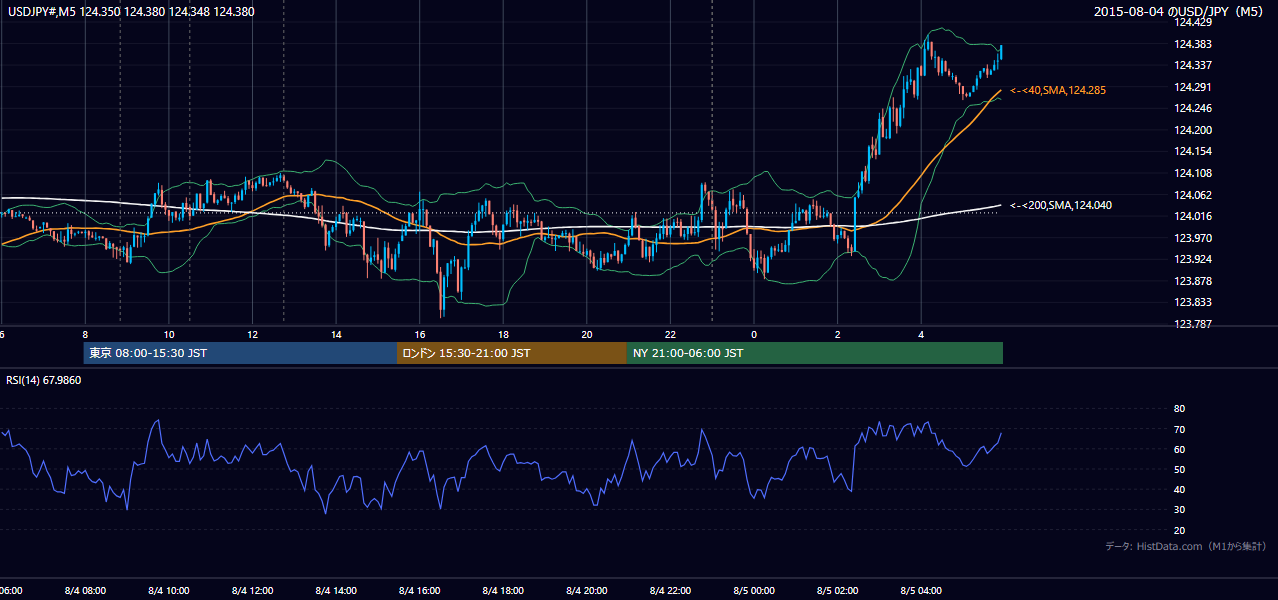Click the 123.878 price axis label
The height and width of the screenshot is (600, 1278).
(1192, 281)
